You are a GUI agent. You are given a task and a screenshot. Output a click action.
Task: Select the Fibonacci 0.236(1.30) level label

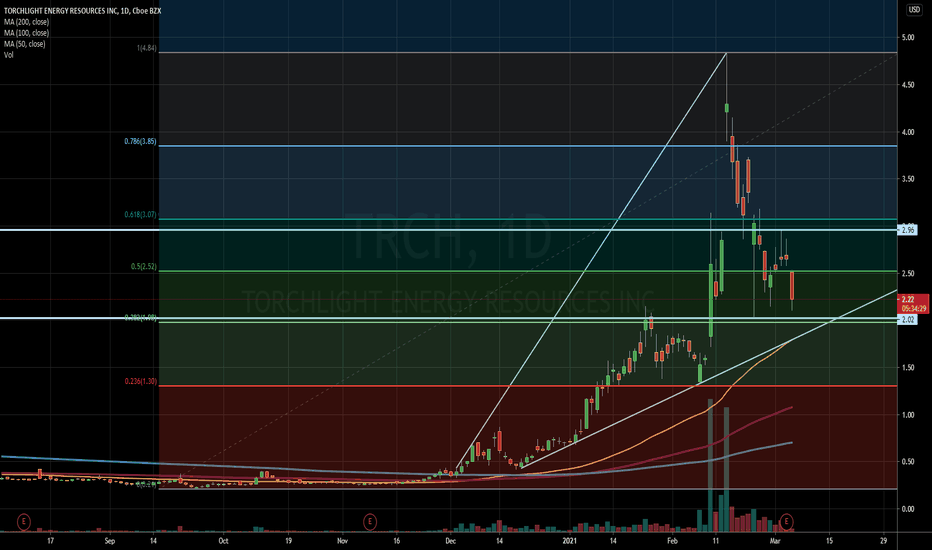(x=140, y=382)
